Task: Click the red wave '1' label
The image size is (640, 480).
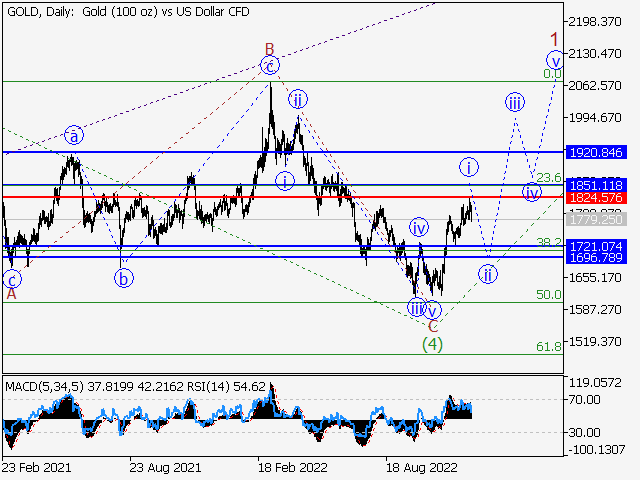Action: pyautogui.click(x=554, y=40)
